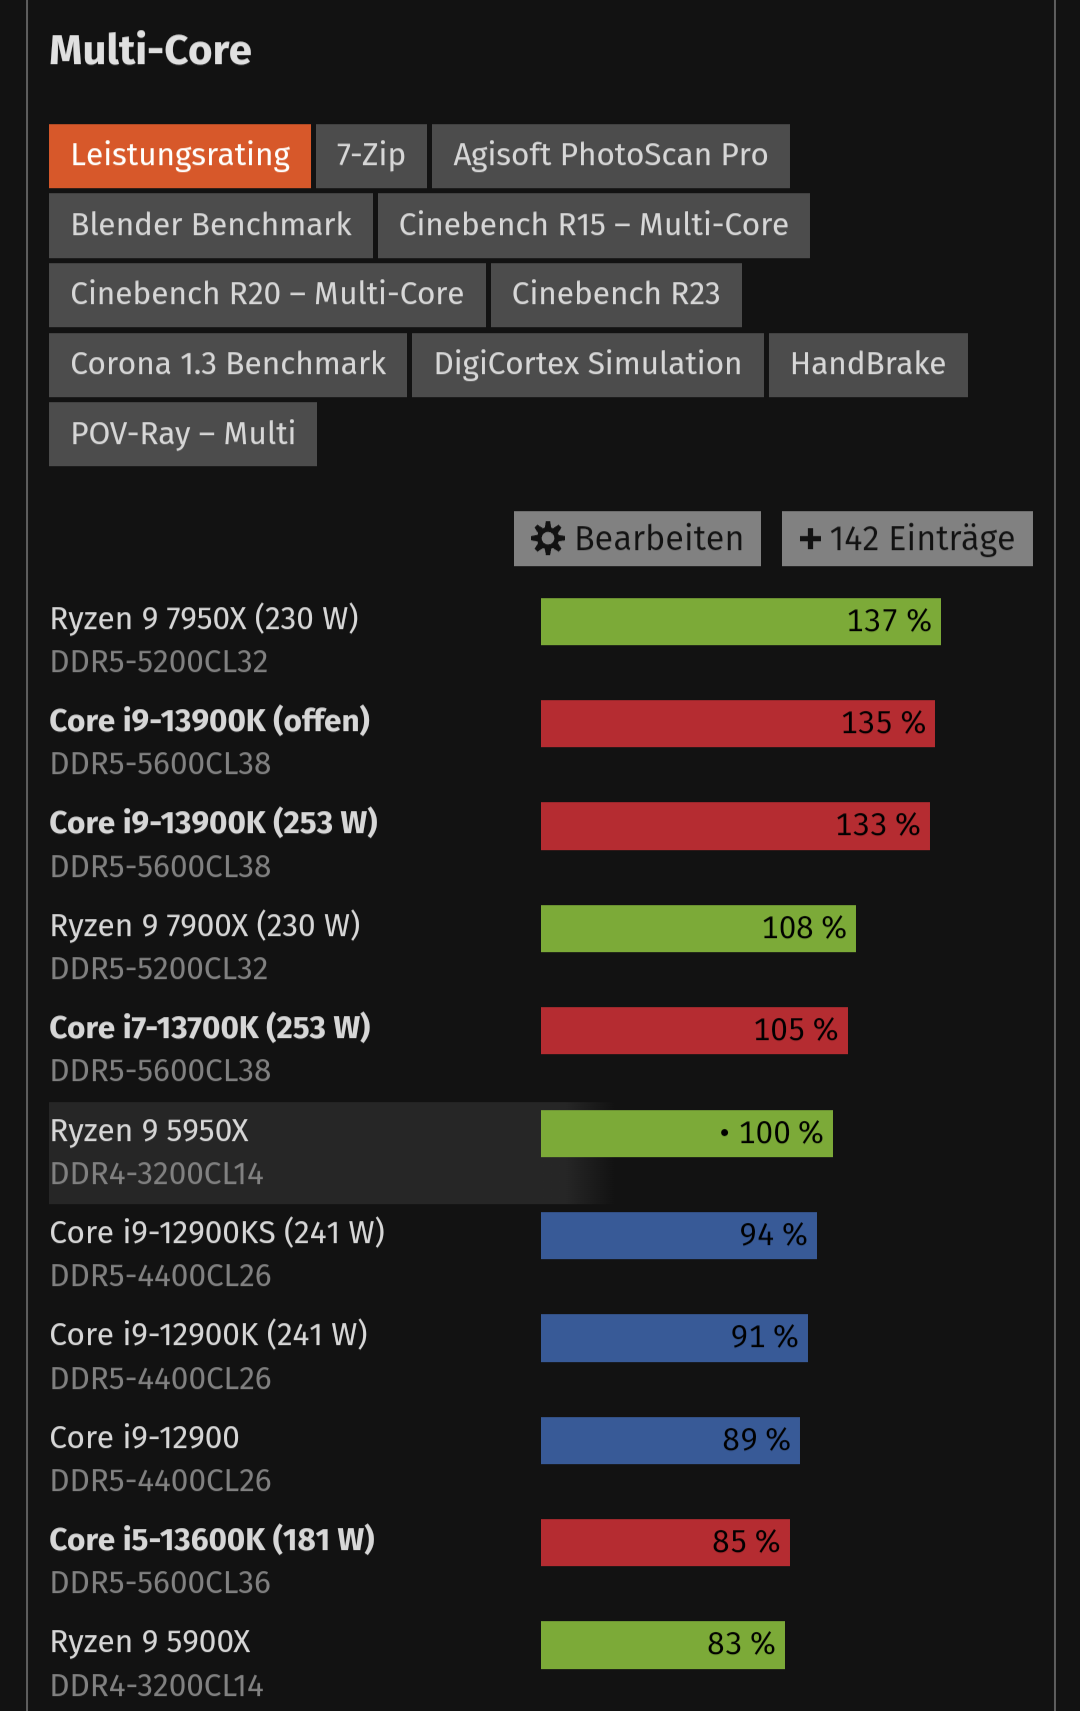Select the Leistungsrating tab

coord(180,156)
